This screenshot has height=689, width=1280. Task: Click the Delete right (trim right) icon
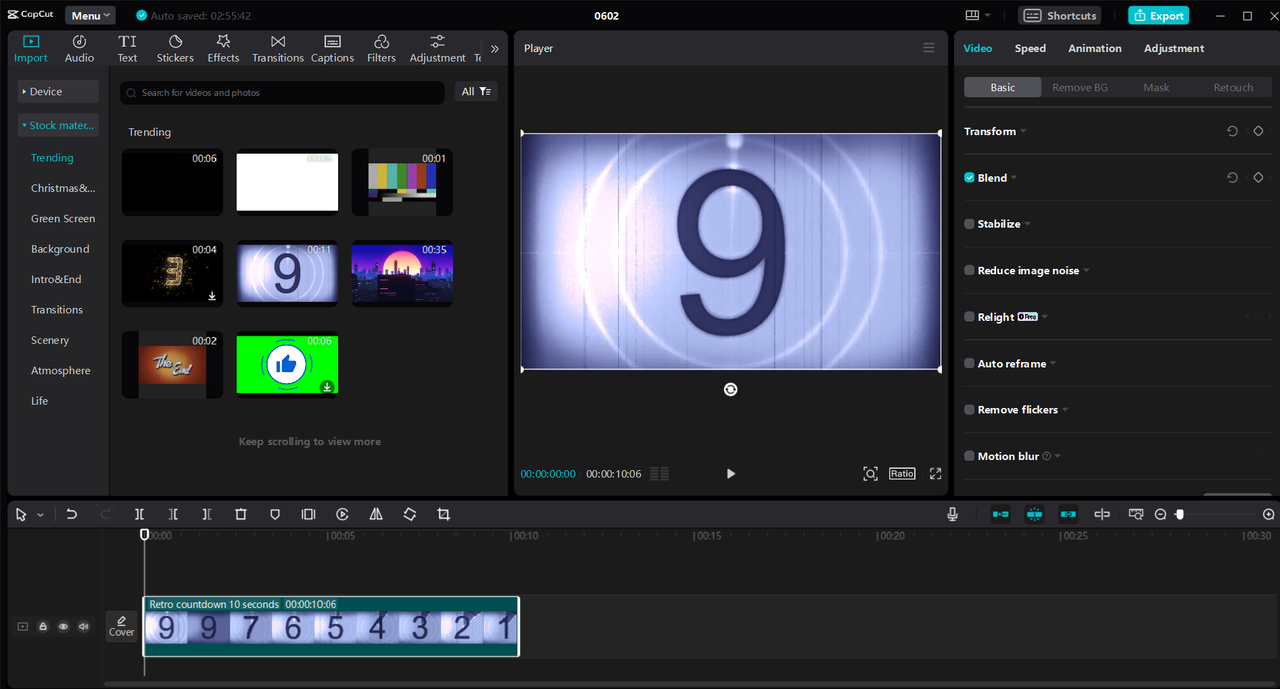click(207, 514)
